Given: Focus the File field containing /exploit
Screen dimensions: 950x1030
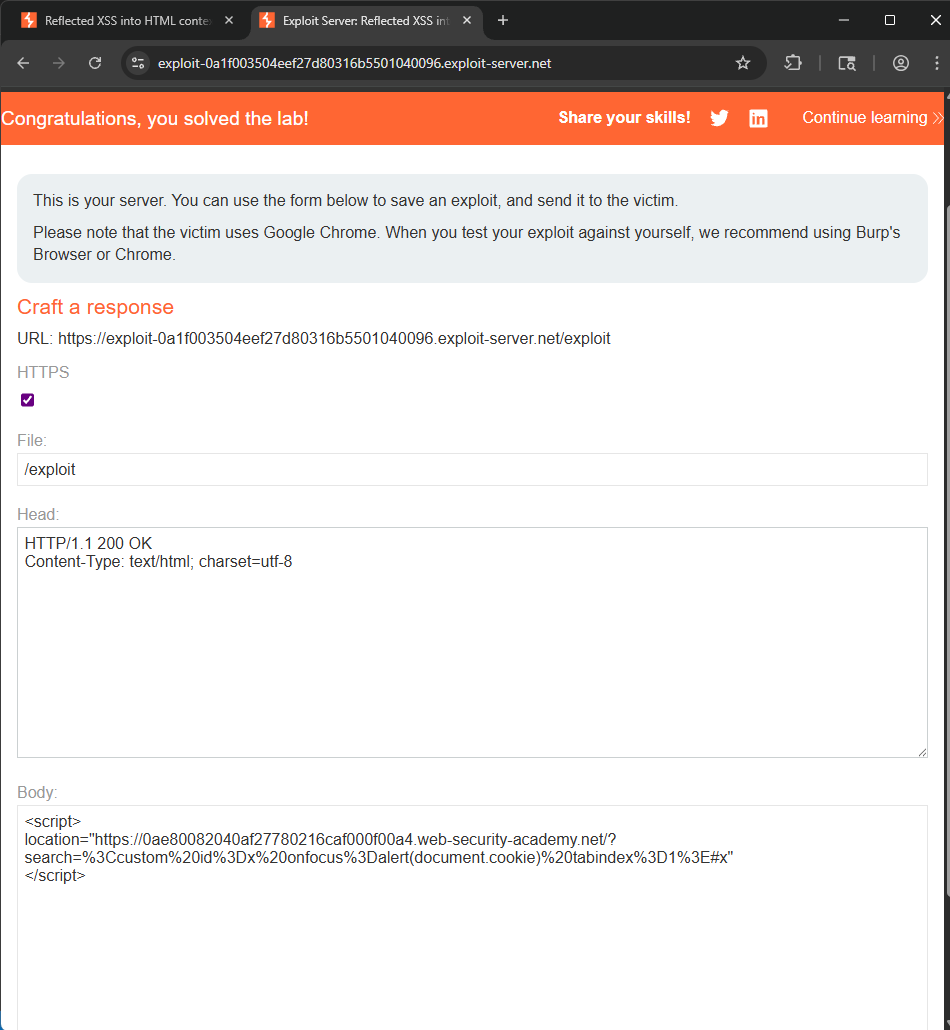Looking at the screenshot, I should pos(472,470).
